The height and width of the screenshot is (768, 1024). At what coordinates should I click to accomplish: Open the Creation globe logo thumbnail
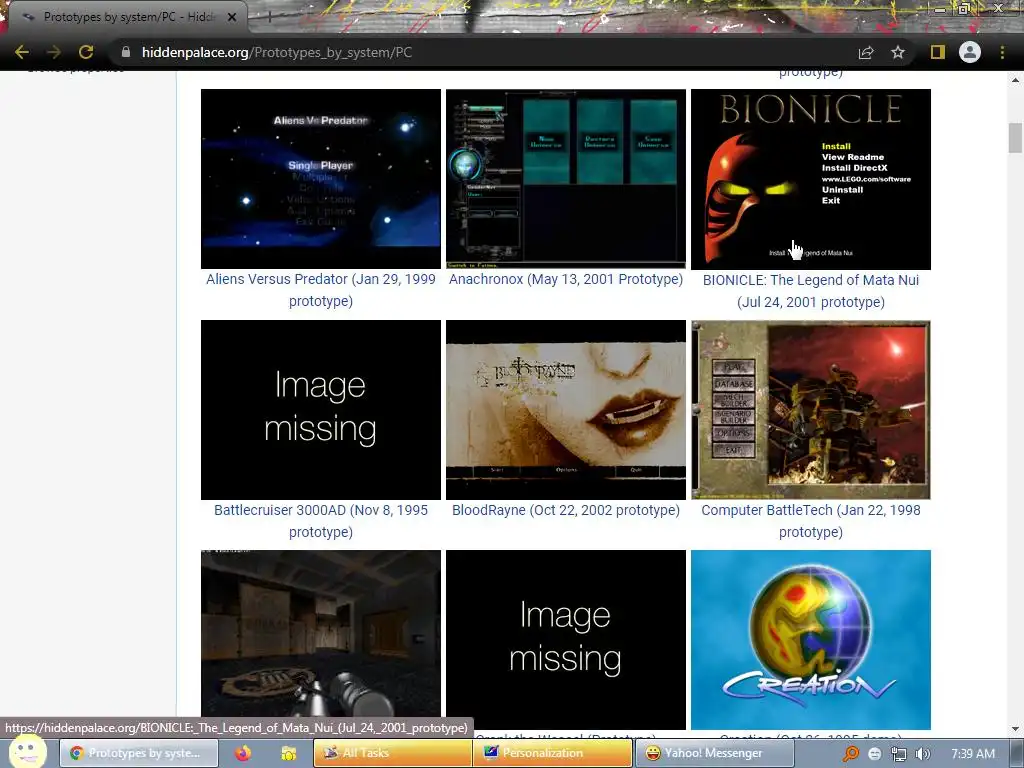click(810, 639)
